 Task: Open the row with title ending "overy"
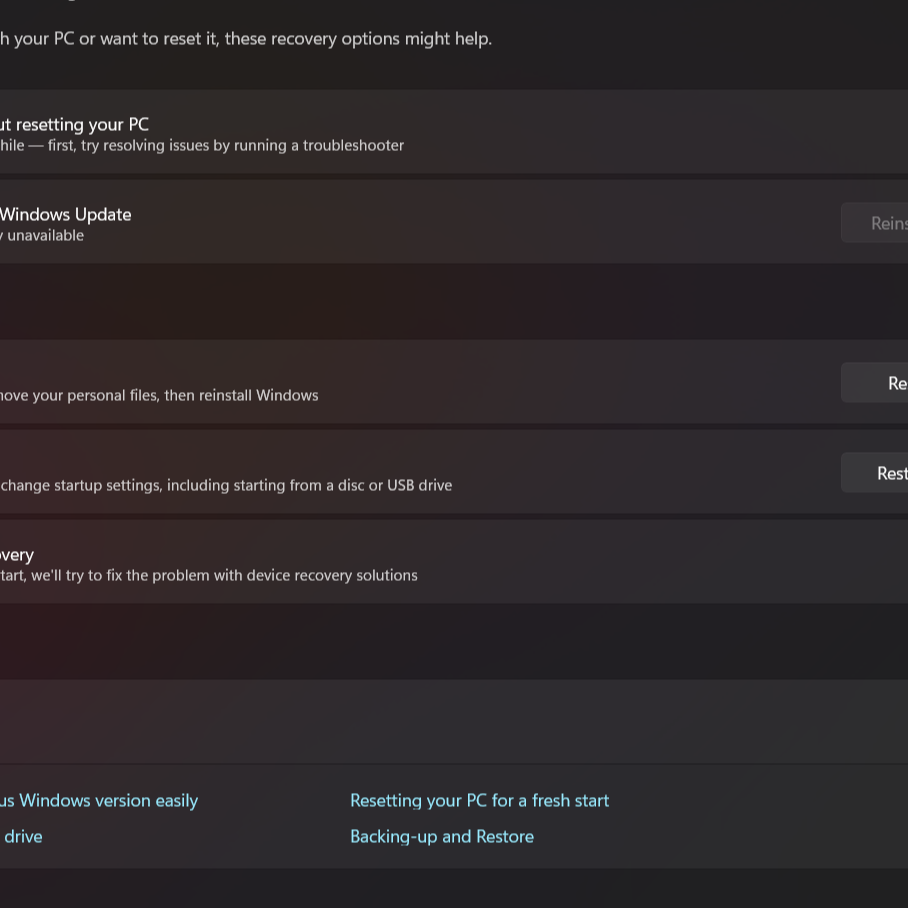(x=17, y=555)
